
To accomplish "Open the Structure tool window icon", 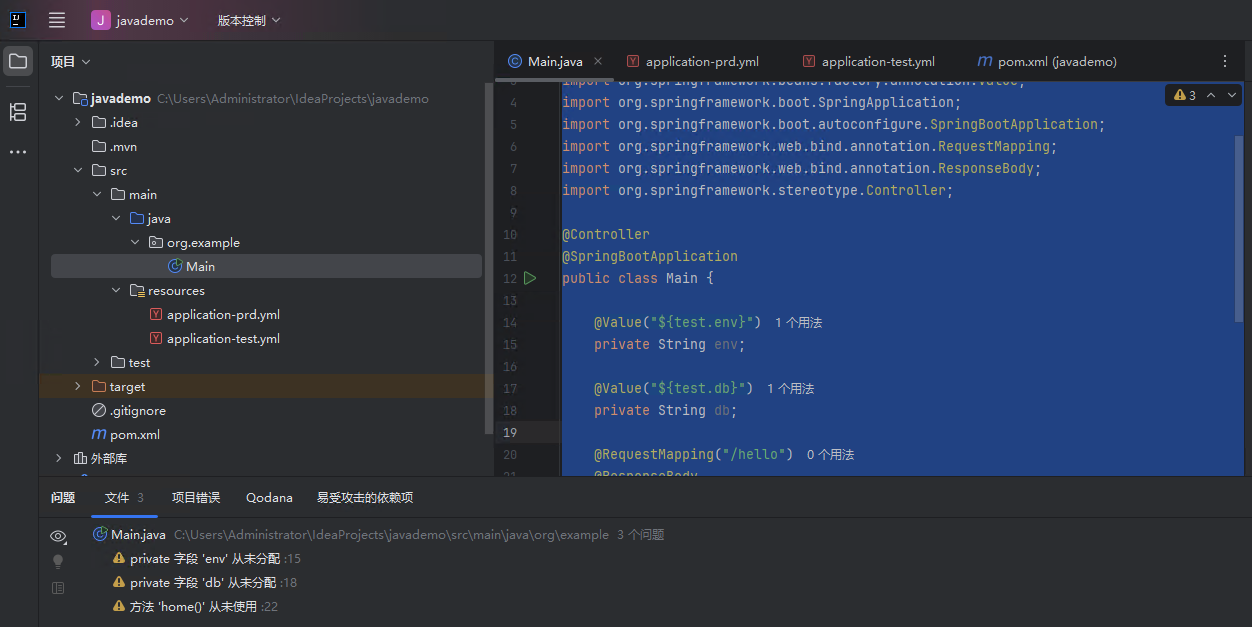I will tap(18, 112).
